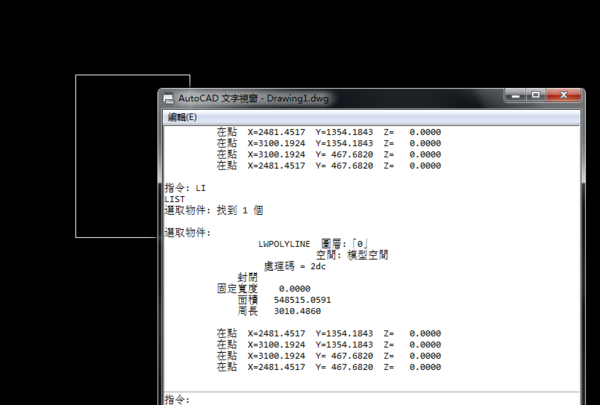Close the AutoCAD 文字視窗 window
The width and height of the screenshot is (600, 405).
563,95
